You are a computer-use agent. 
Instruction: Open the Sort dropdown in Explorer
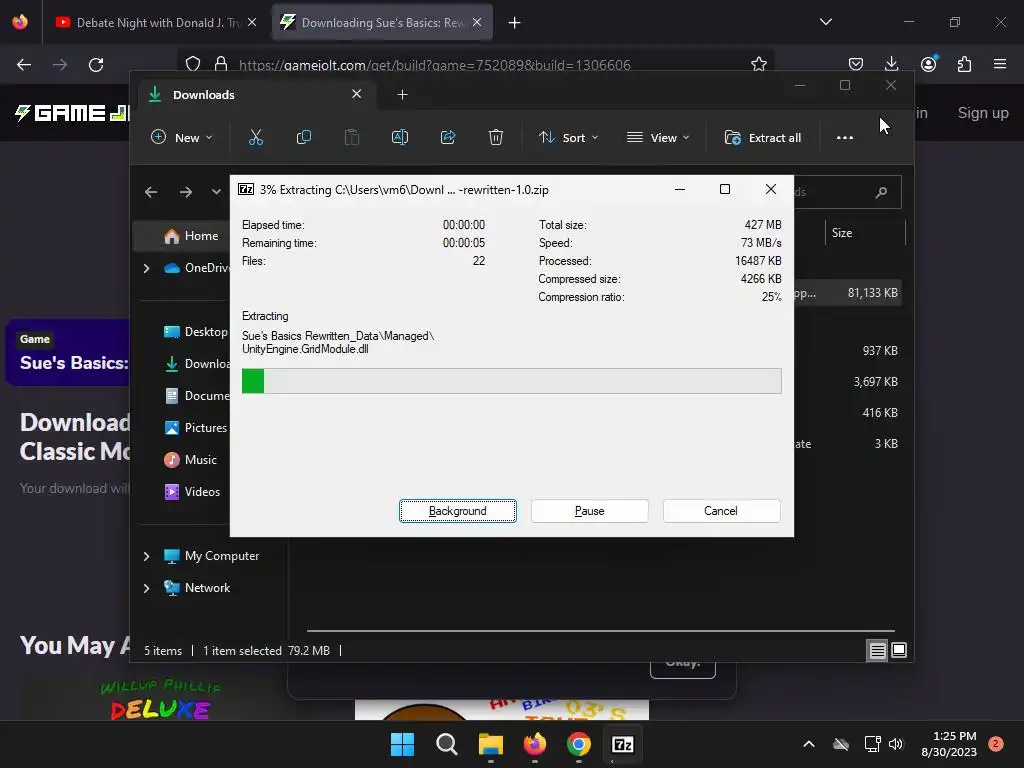coord(568,138)
